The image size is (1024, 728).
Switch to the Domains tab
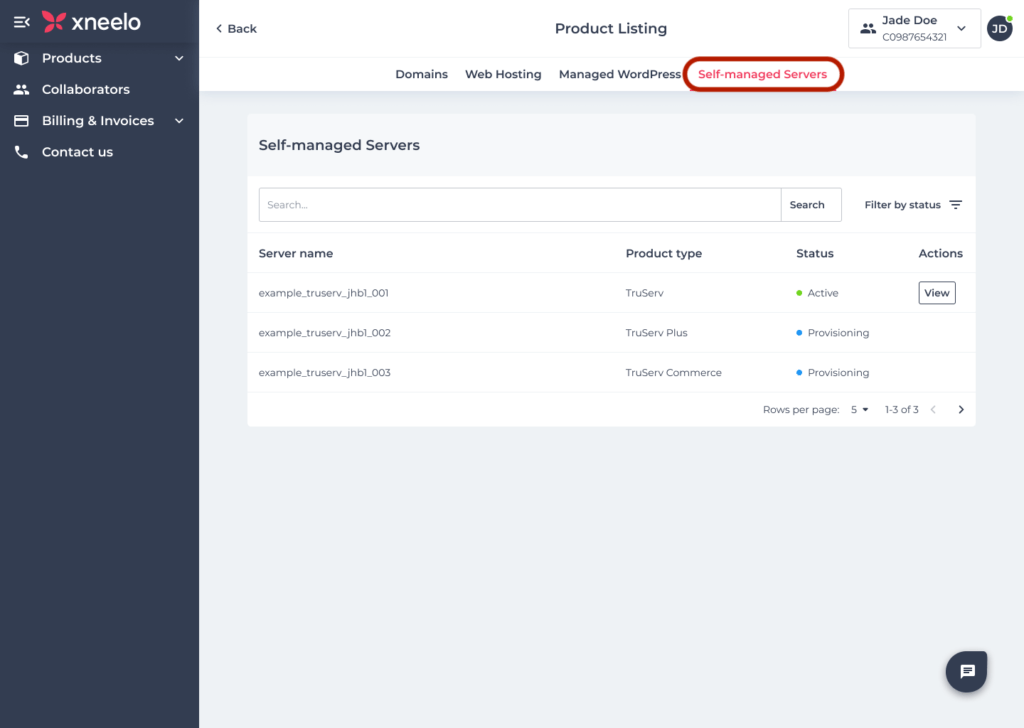coord(421,73)
